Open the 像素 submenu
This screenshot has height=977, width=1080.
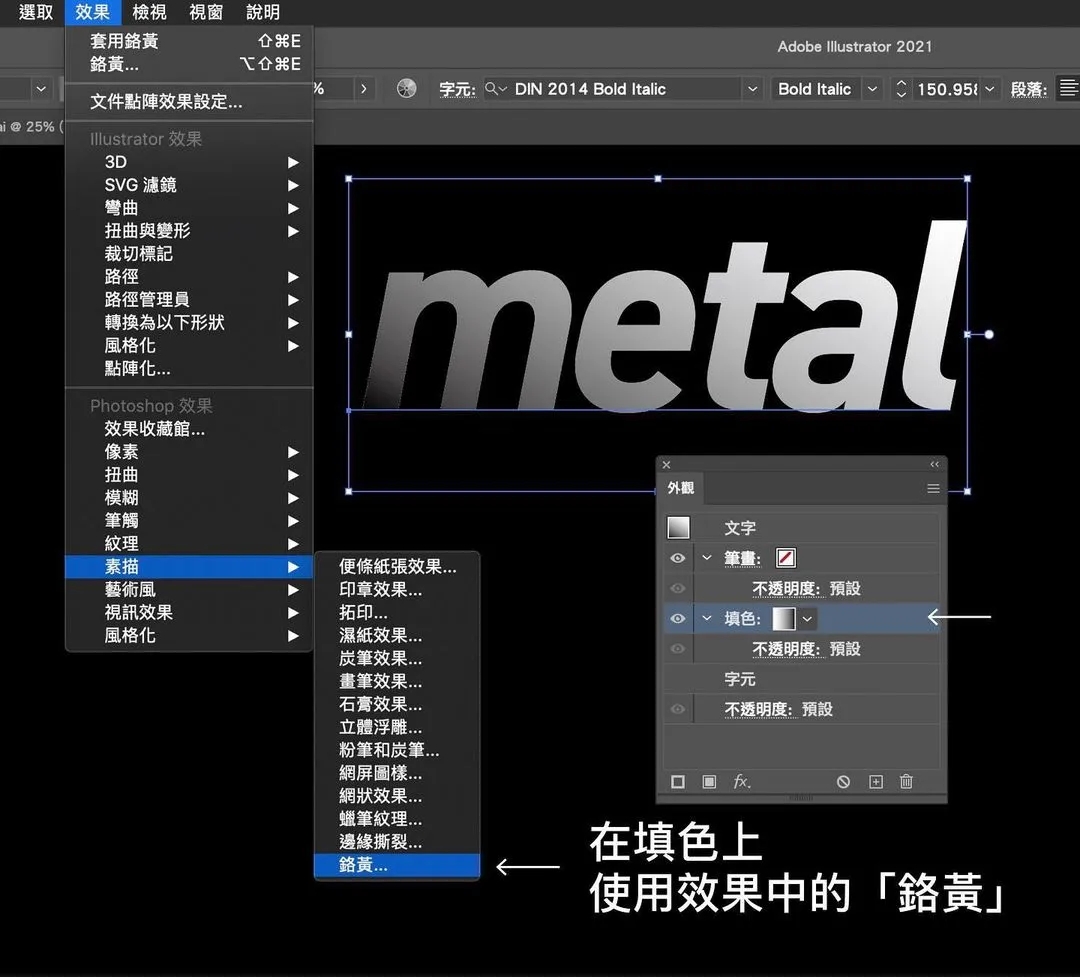189,452
